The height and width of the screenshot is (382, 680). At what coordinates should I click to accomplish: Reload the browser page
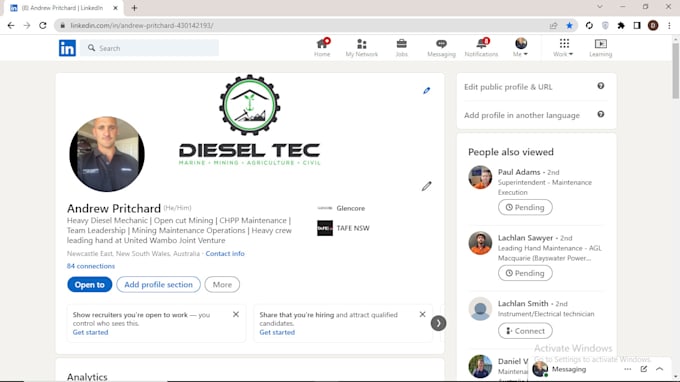(42, 26)
